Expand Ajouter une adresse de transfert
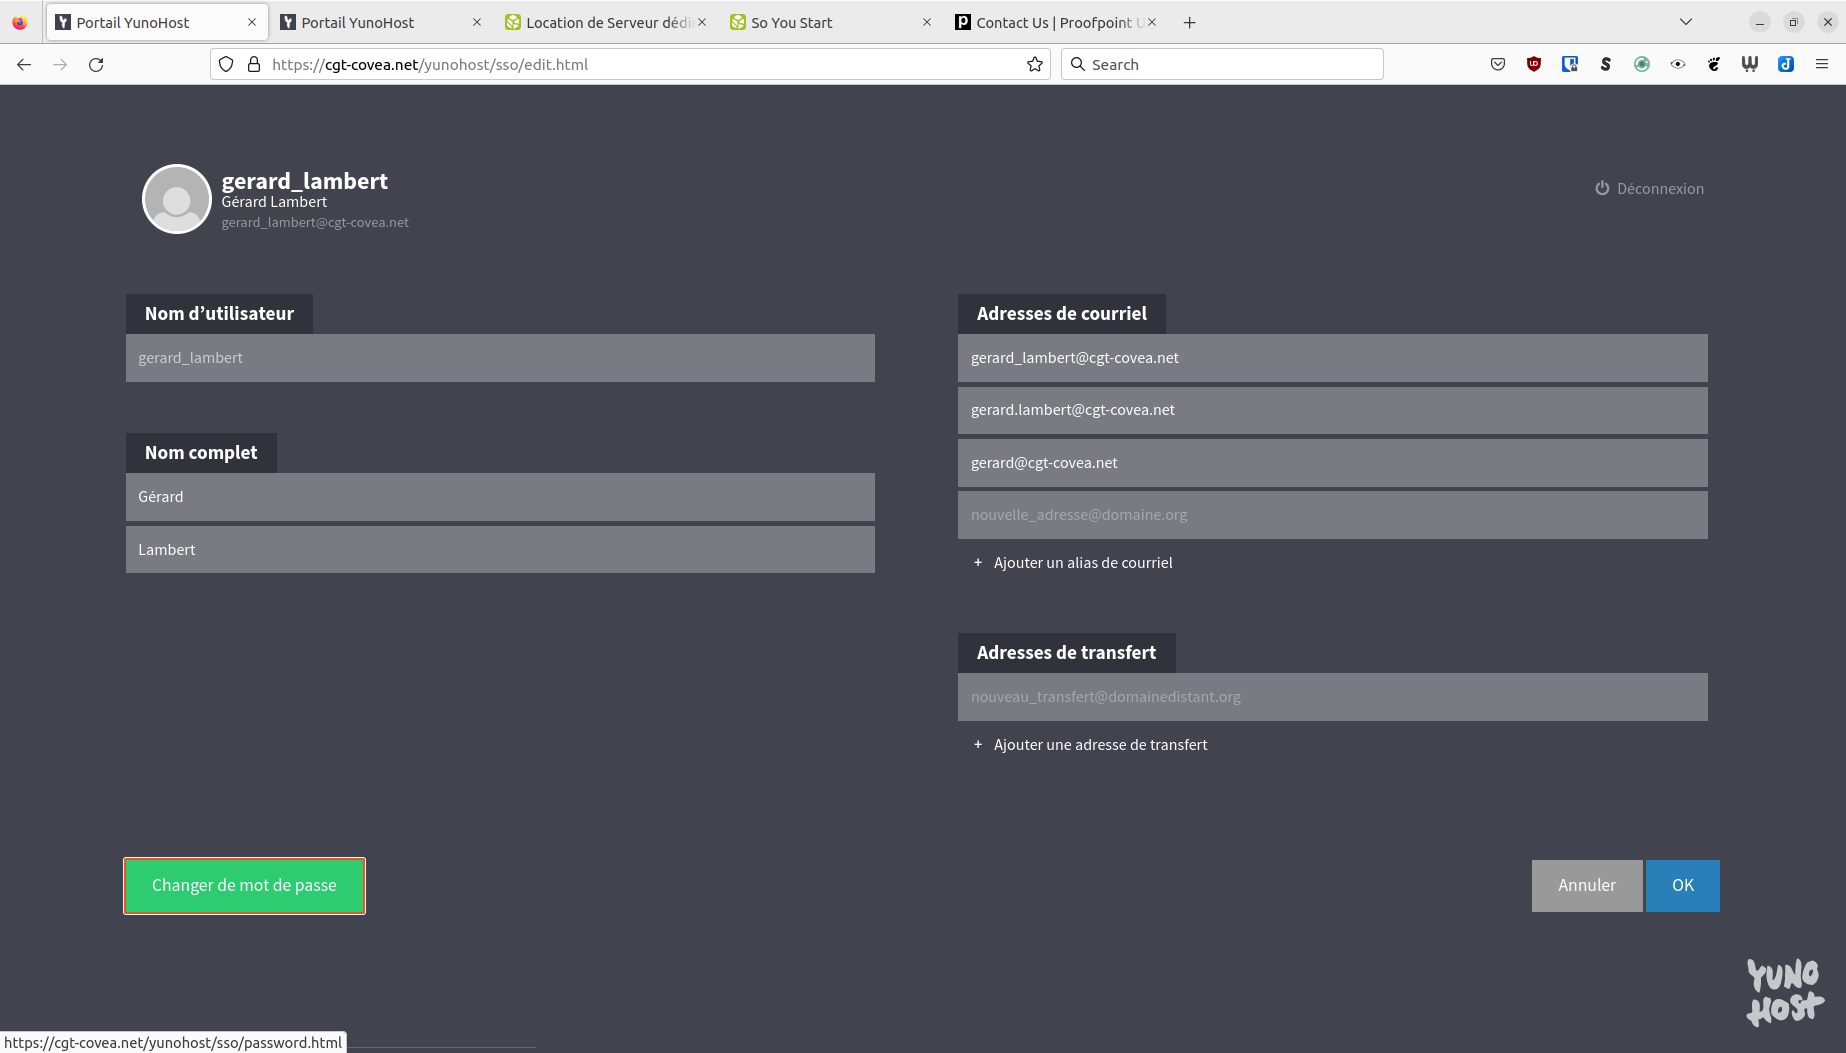The height and width of the screenshot is (1053, 1846). tap(1099, 745)
